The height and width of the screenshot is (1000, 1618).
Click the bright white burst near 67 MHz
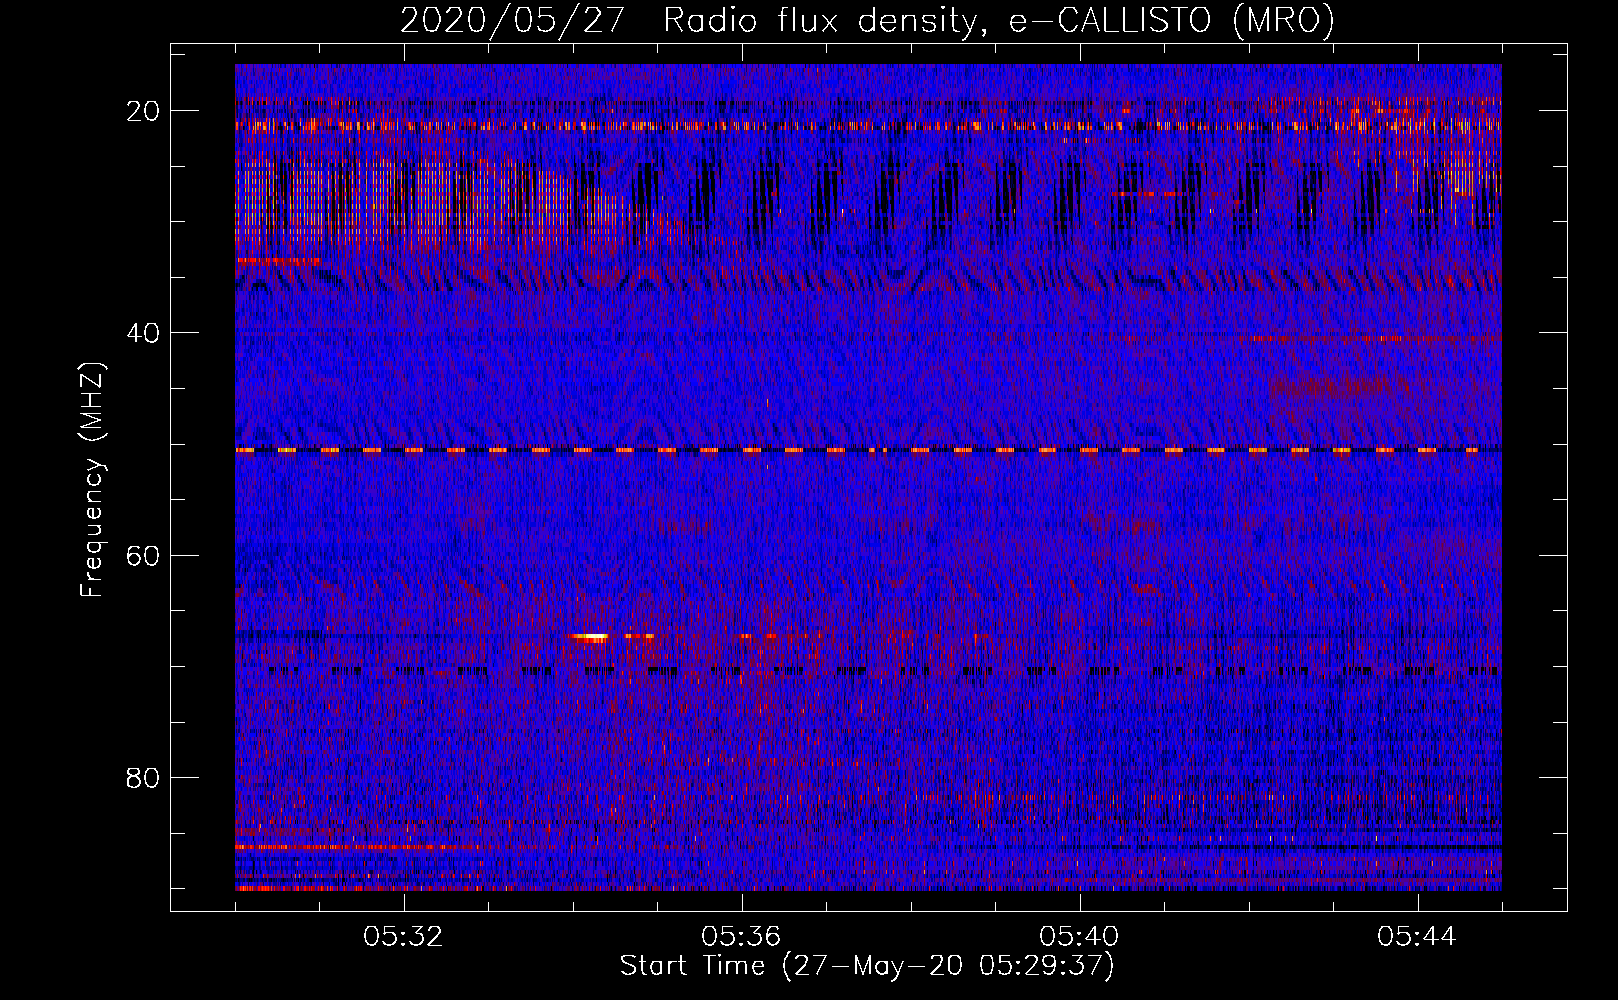coord(590,636)
